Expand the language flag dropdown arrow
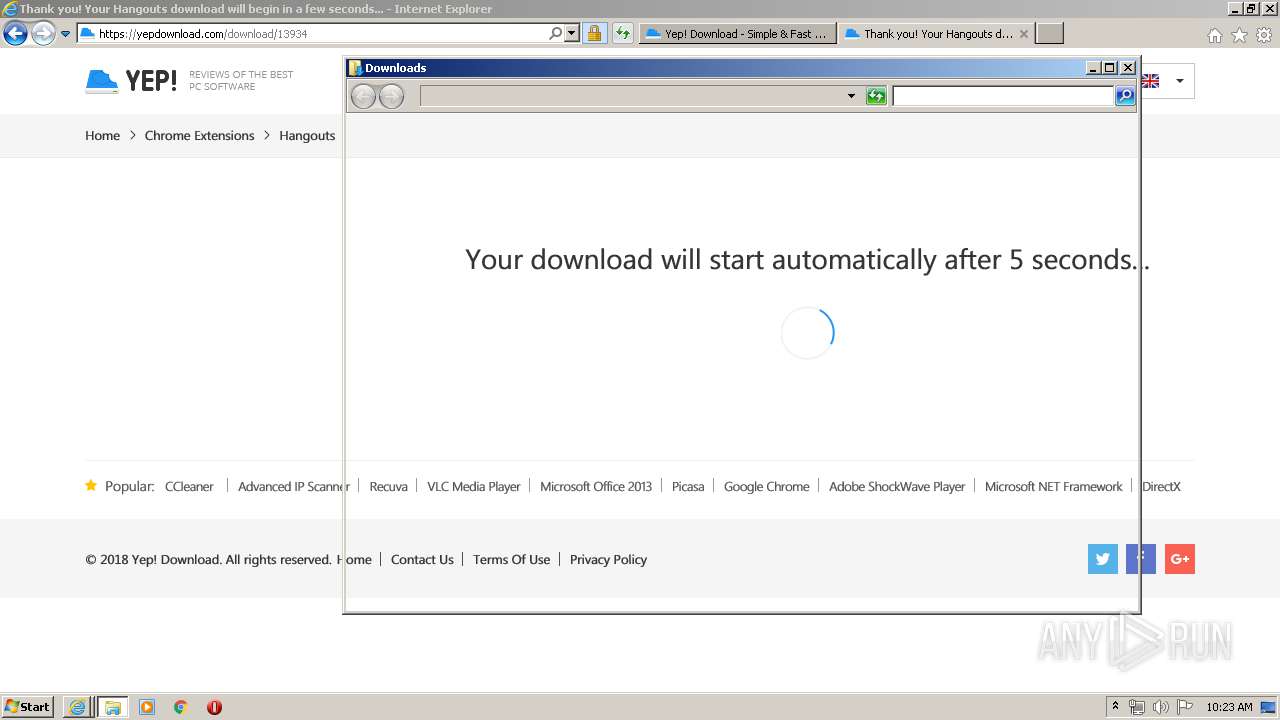1280x720 pixels. click(1179, 81)
